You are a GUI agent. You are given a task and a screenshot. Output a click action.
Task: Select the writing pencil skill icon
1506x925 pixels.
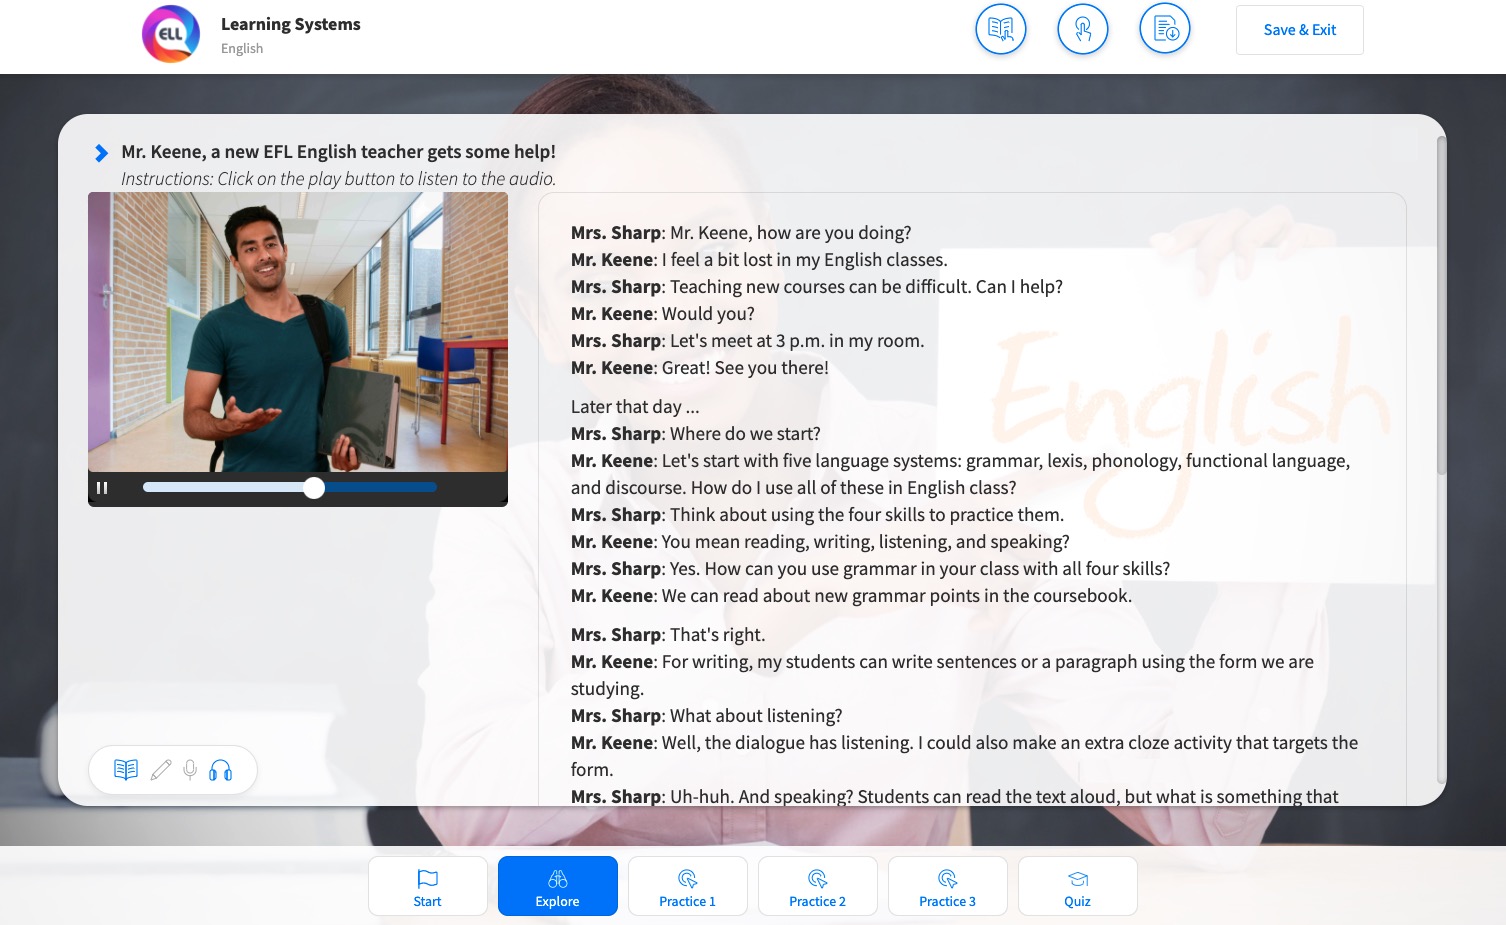pyautogui.click(x=160, y=770)
